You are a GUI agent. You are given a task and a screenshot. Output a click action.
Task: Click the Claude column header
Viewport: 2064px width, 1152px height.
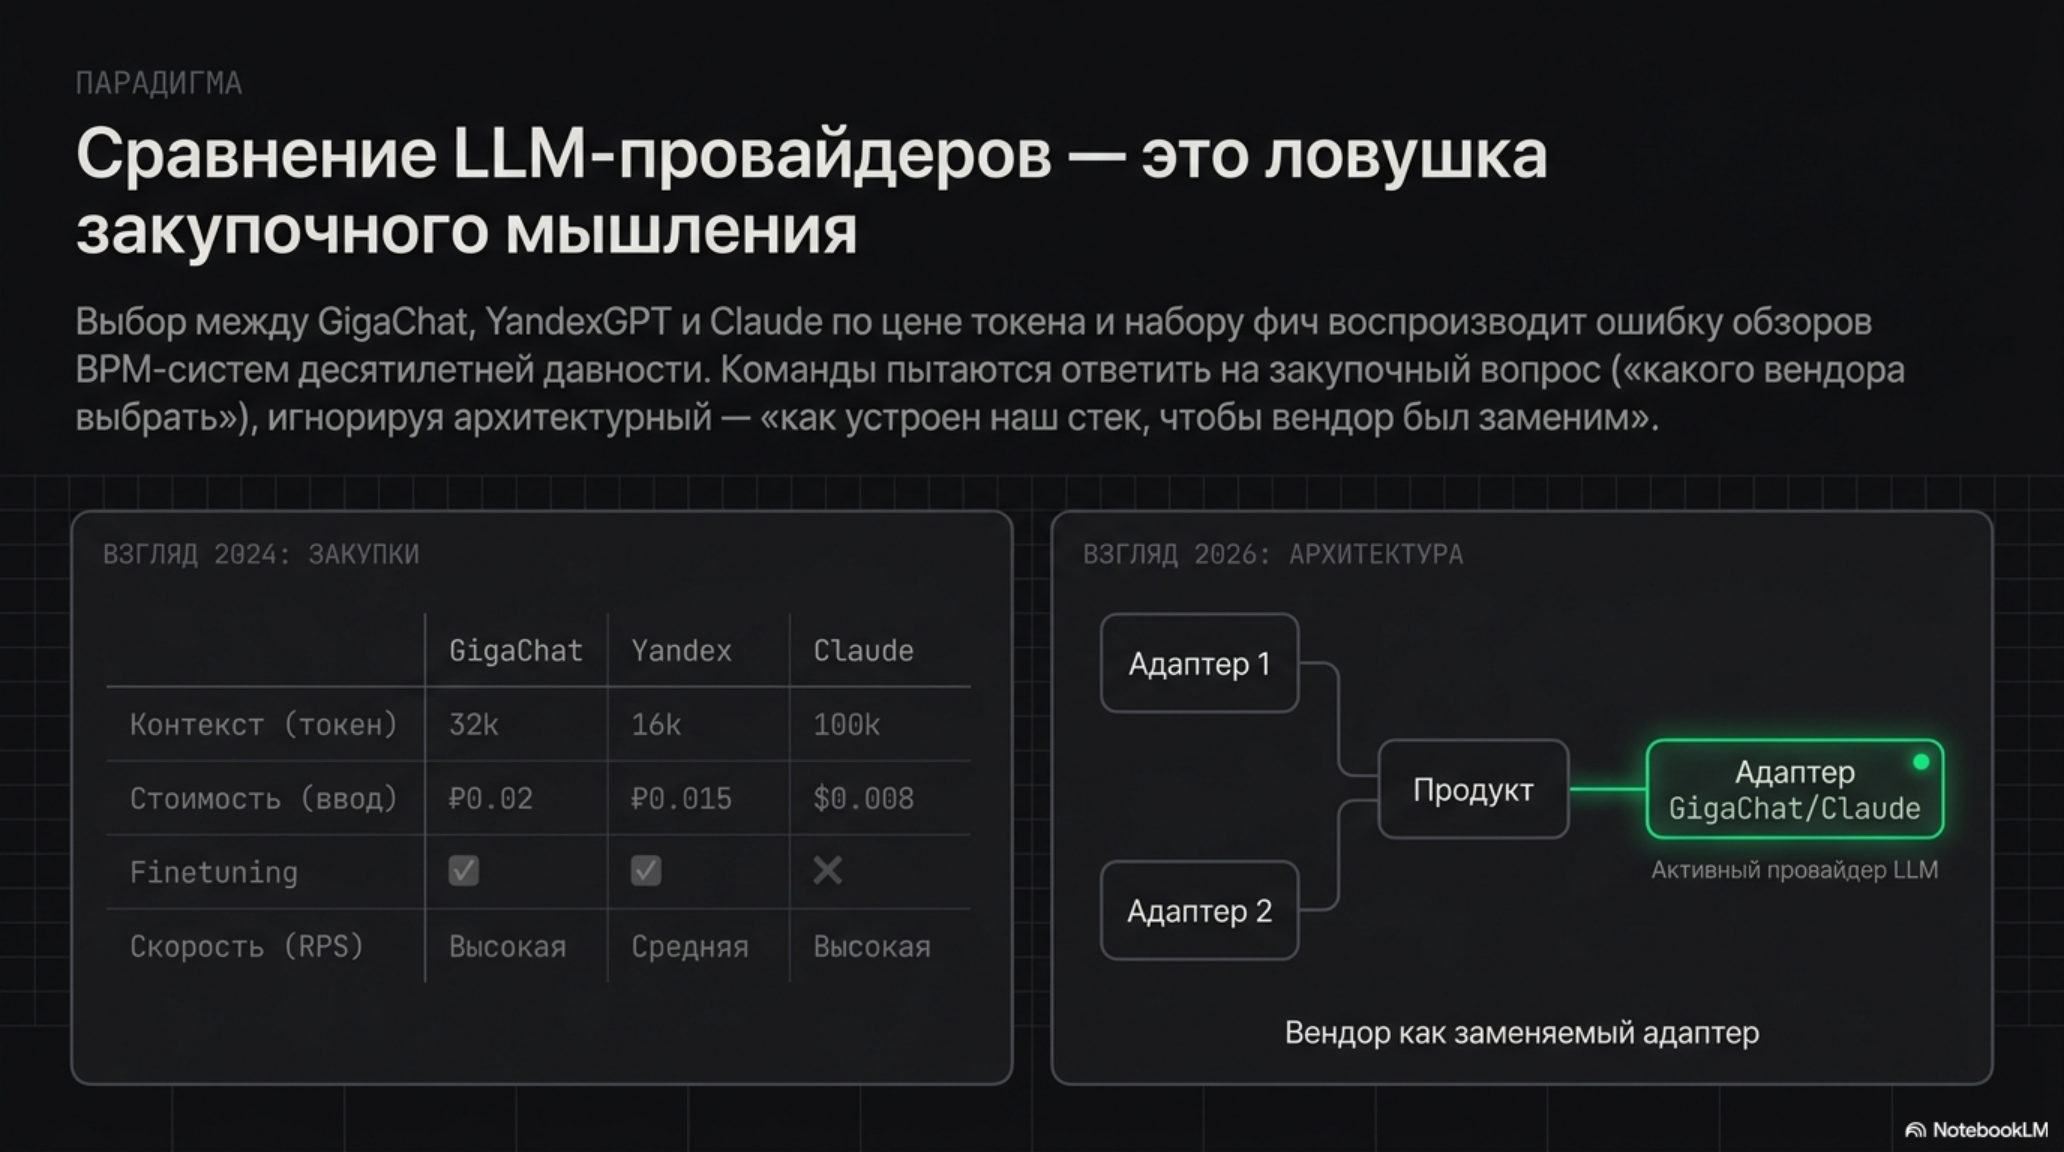pos(863,651)
